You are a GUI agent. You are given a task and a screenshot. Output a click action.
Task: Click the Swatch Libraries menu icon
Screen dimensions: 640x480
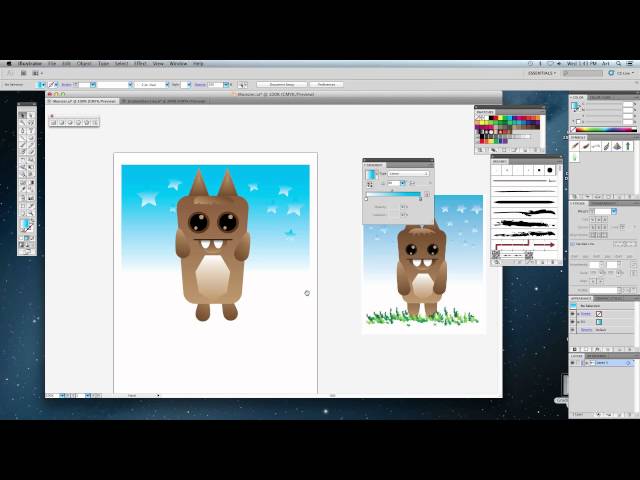tap(481, 150)
